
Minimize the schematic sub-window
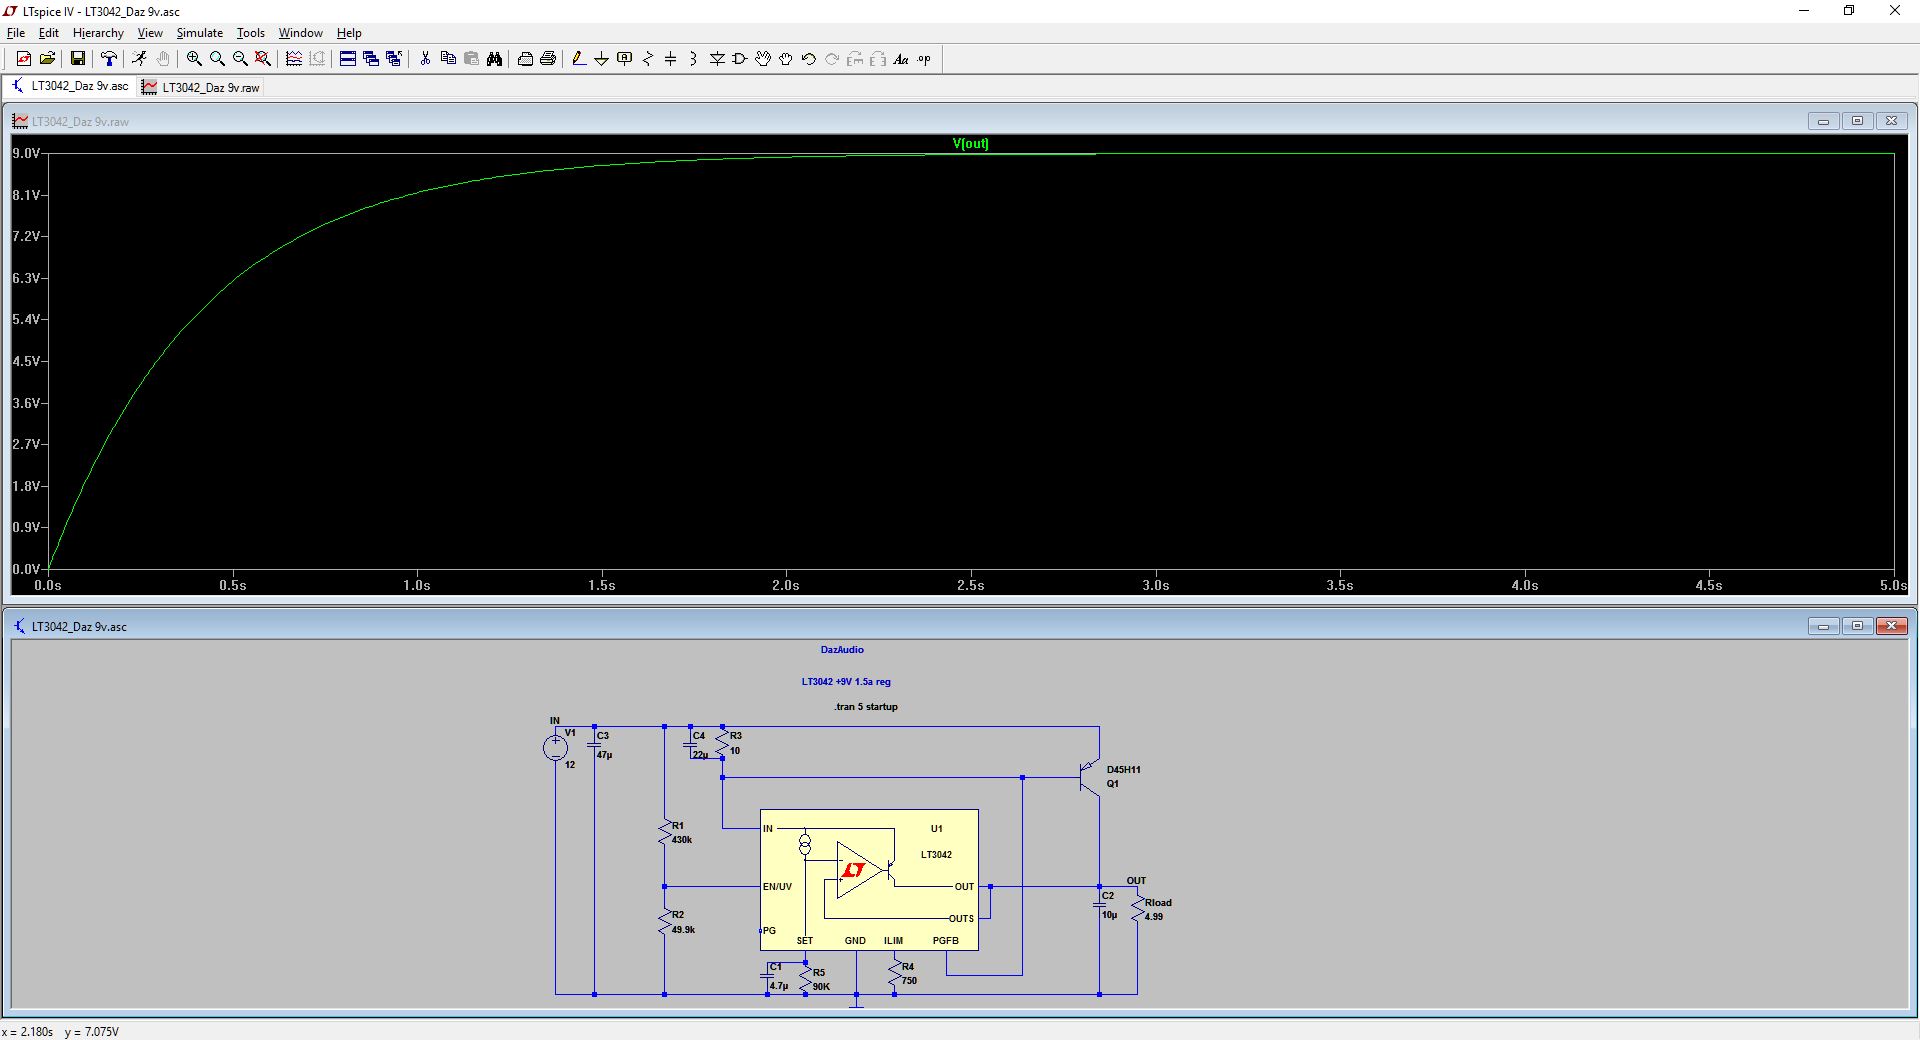click(1823, 626)
